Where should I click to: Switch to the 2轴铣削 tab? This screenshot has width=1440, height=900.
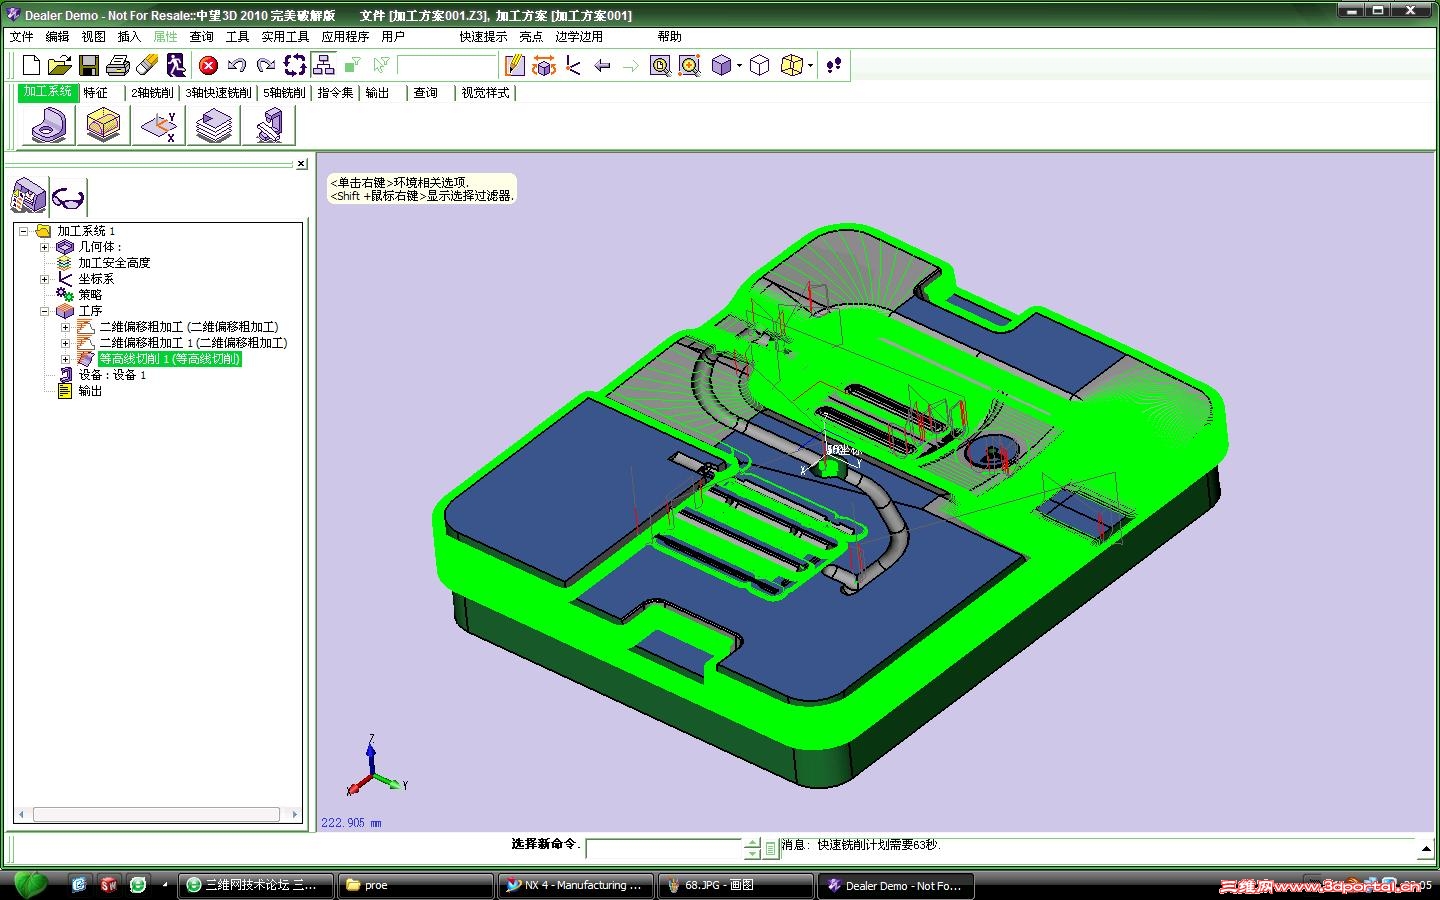pyautogui.click(x=152, y=93)
